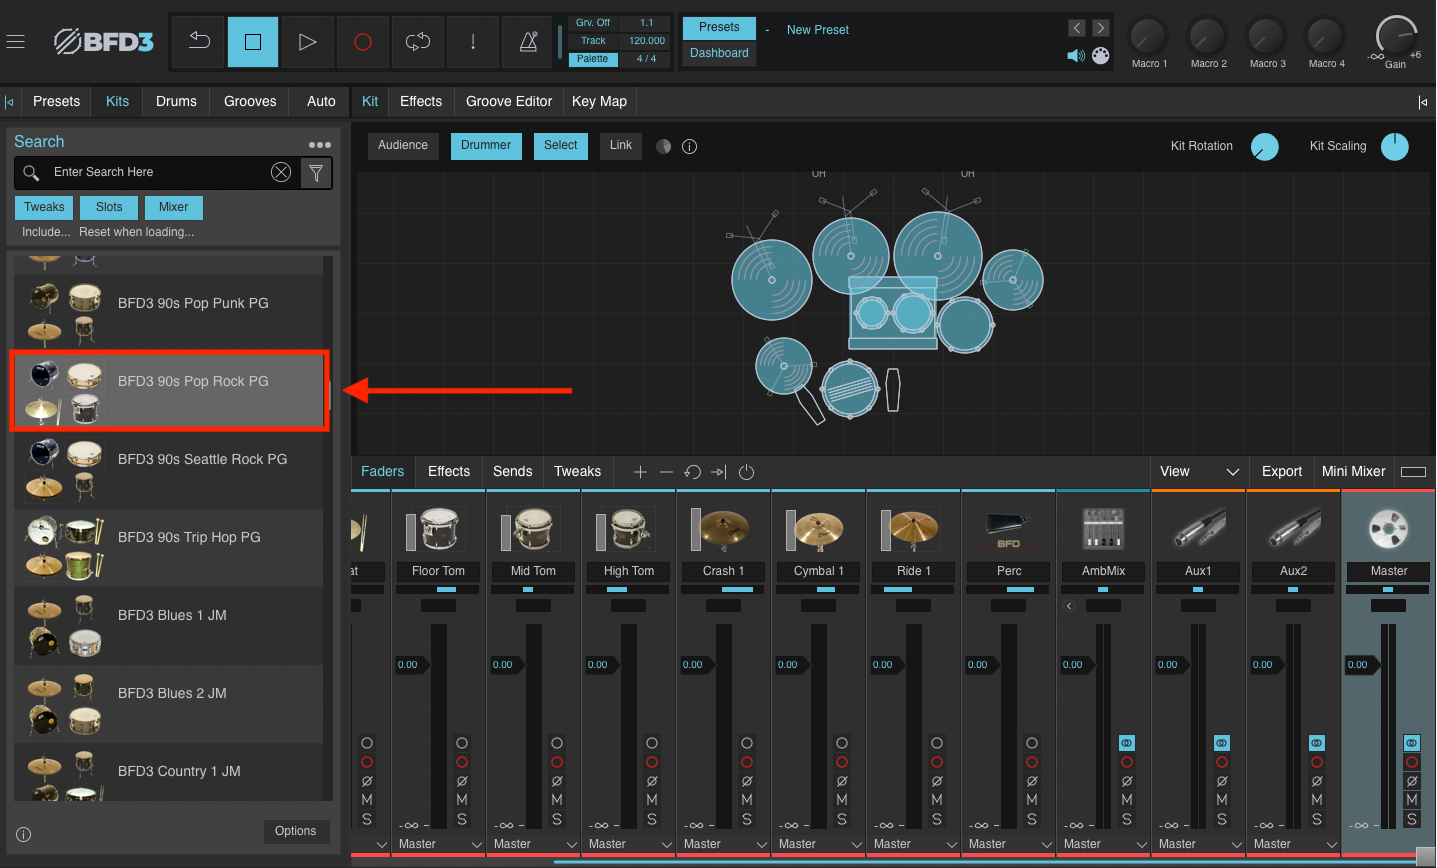The height and width of the screenshot is (868, 1437).
Task: Click the undo arrow in the transport
Action: (x=199, y=41)
